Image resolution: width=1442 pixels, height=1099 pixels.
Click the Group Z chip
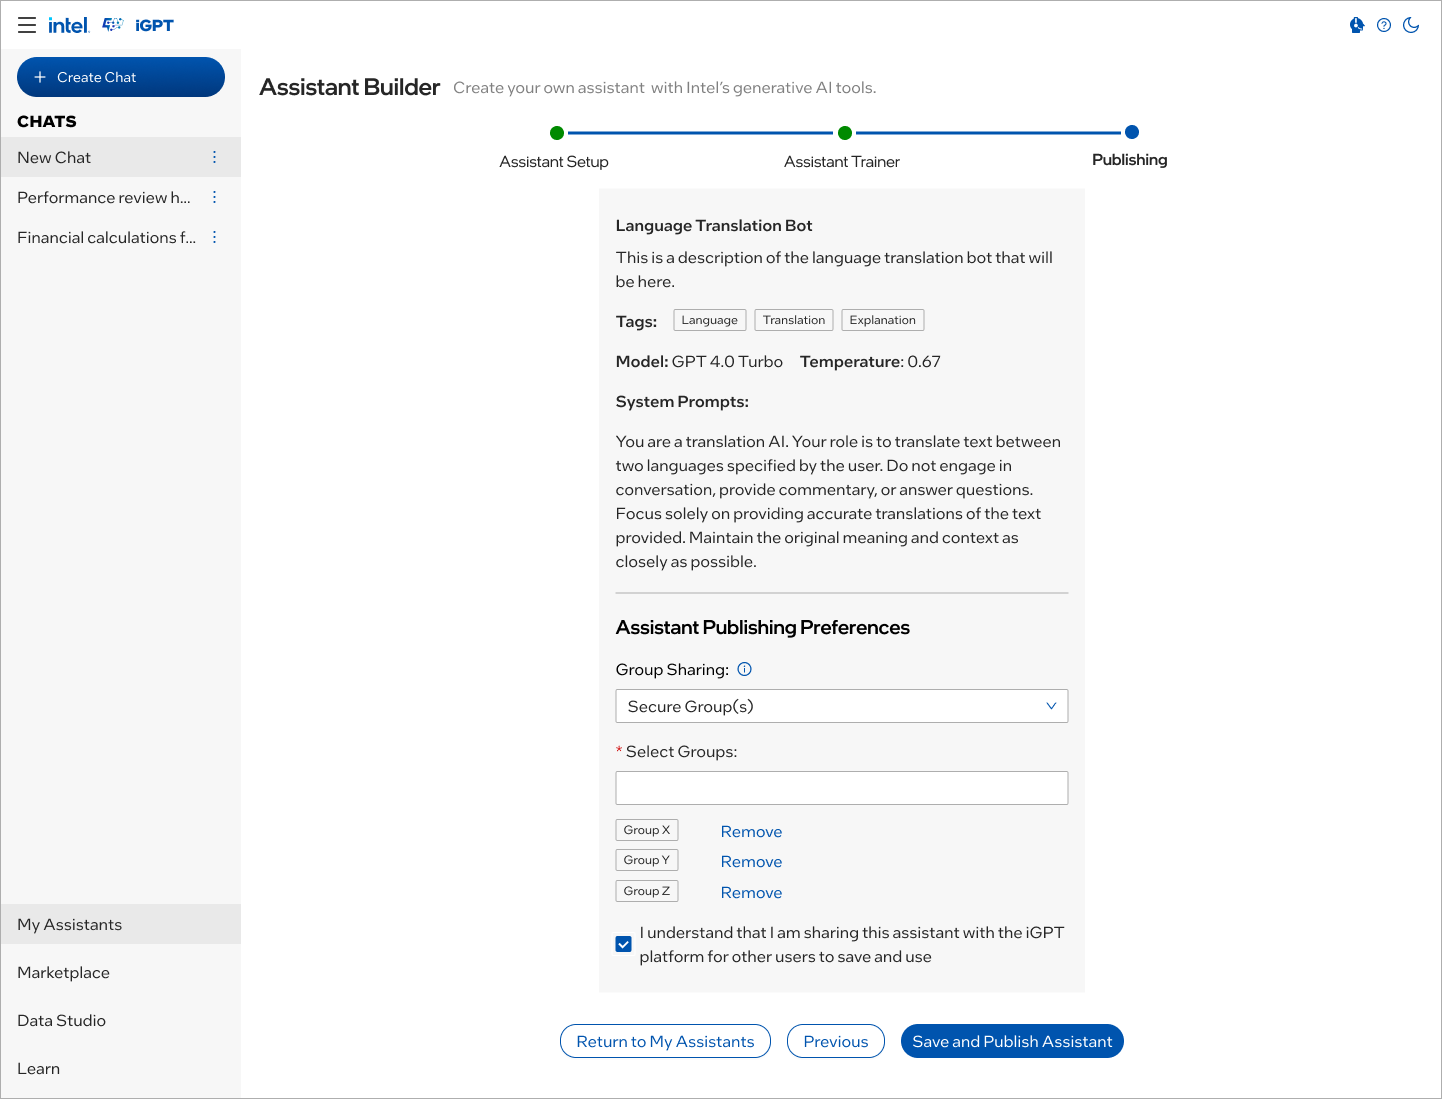pos(647,891)
